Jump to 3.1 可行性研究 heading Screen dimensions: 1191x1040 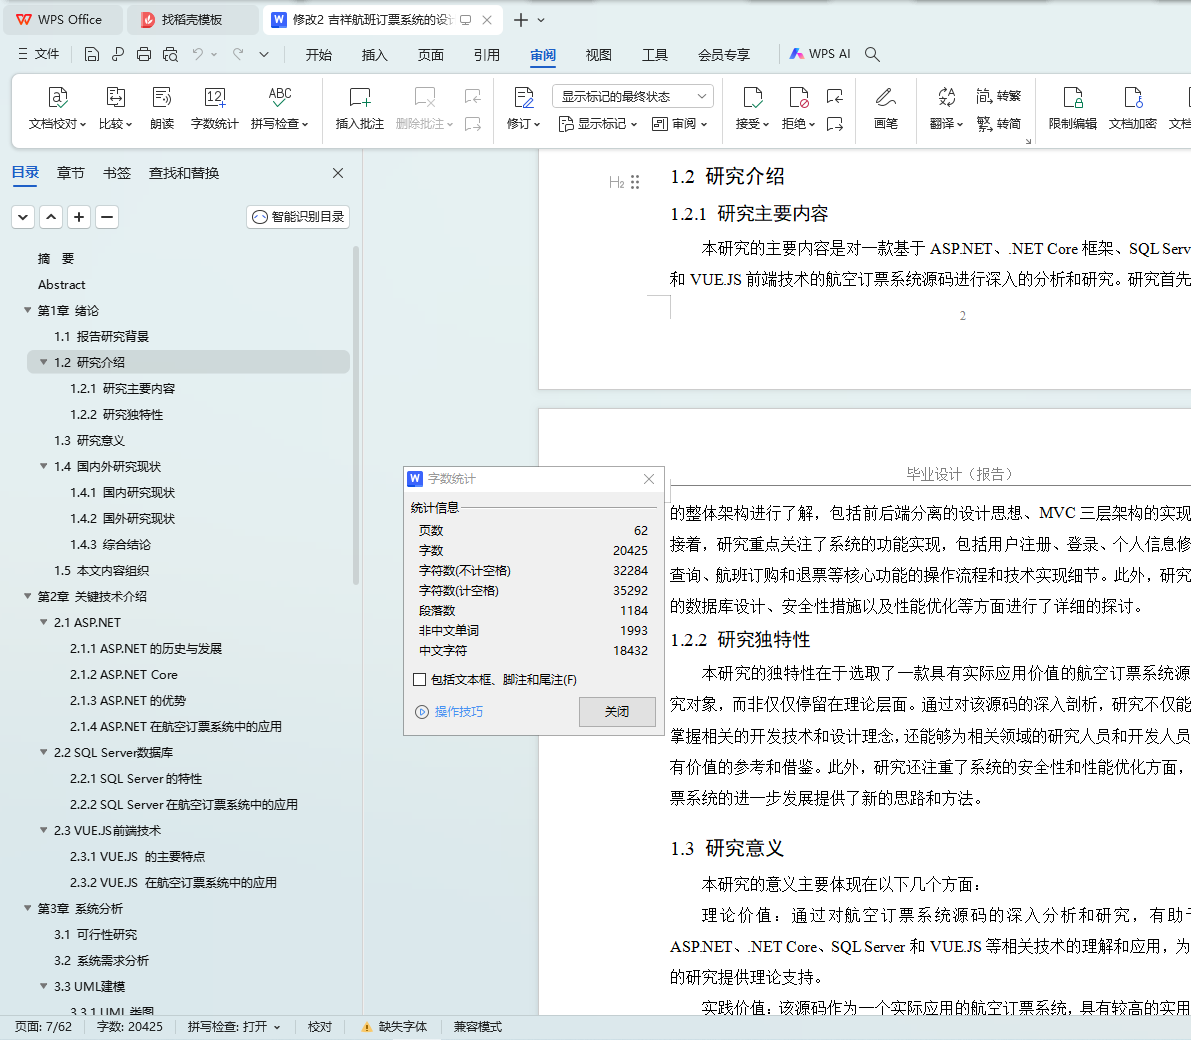(x=96, y=934)
